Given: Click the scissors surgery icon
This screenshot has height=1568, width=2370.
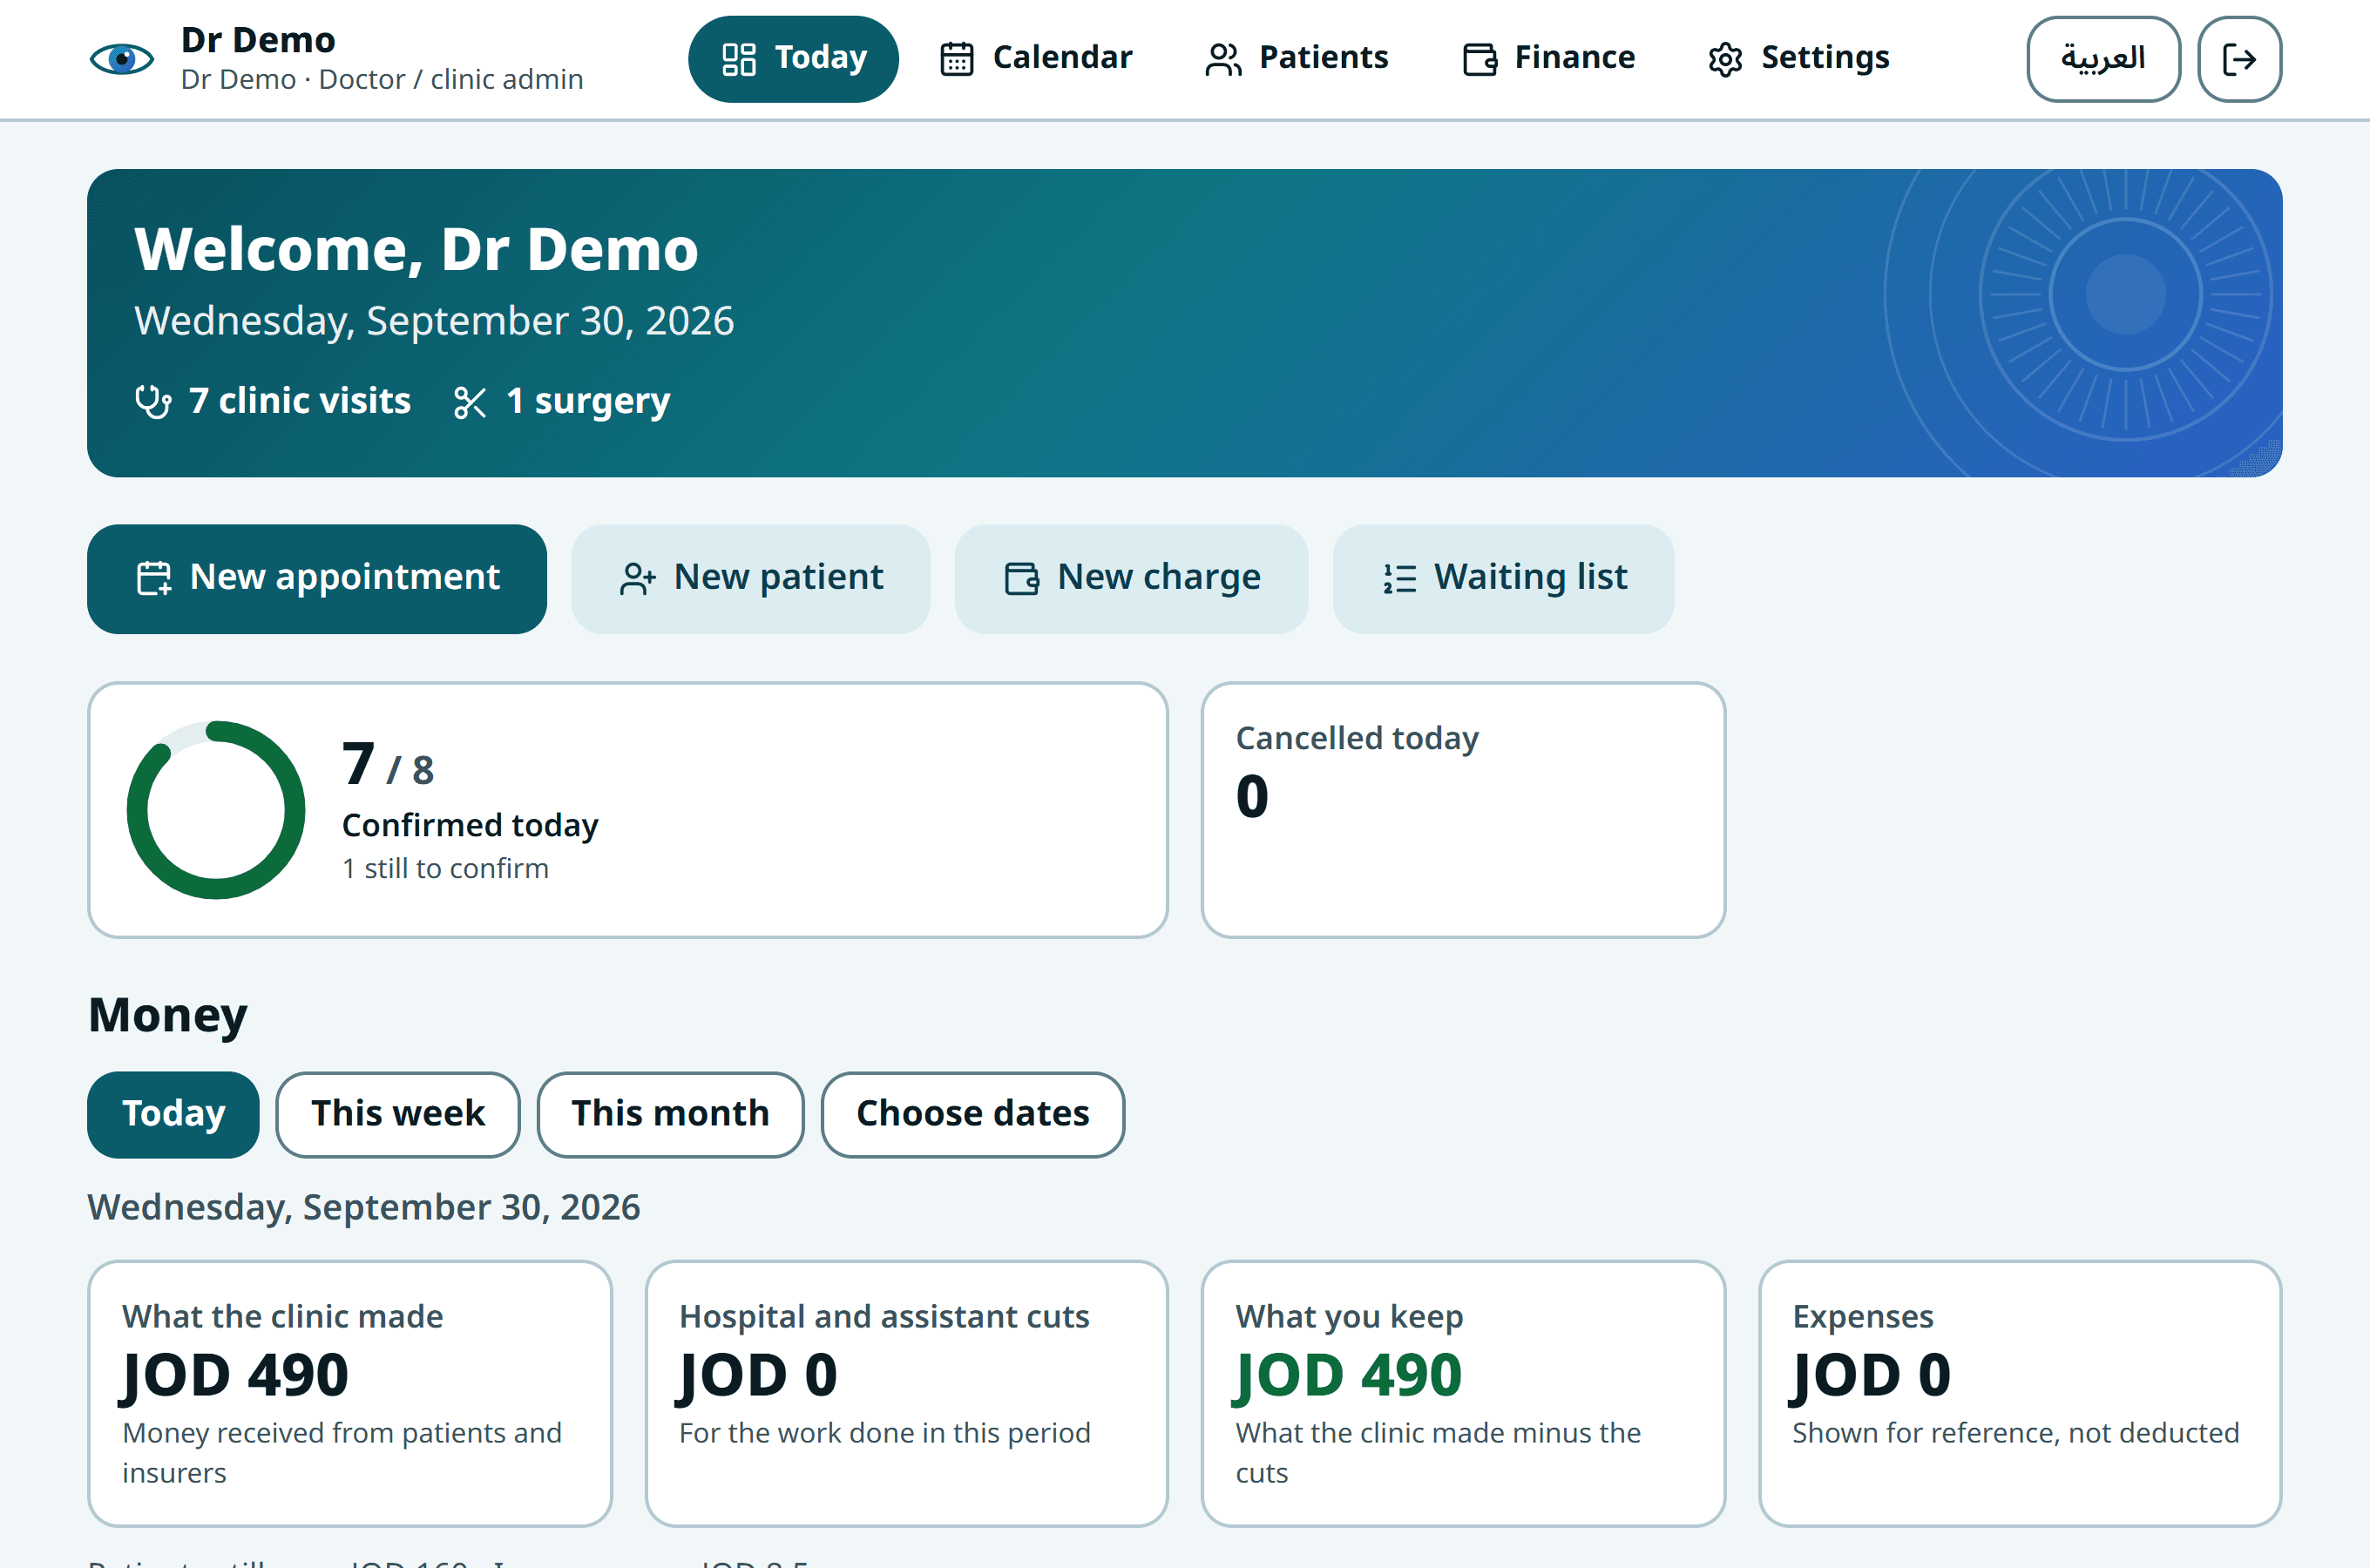Looking at the screenshot, I should [469, 402].
